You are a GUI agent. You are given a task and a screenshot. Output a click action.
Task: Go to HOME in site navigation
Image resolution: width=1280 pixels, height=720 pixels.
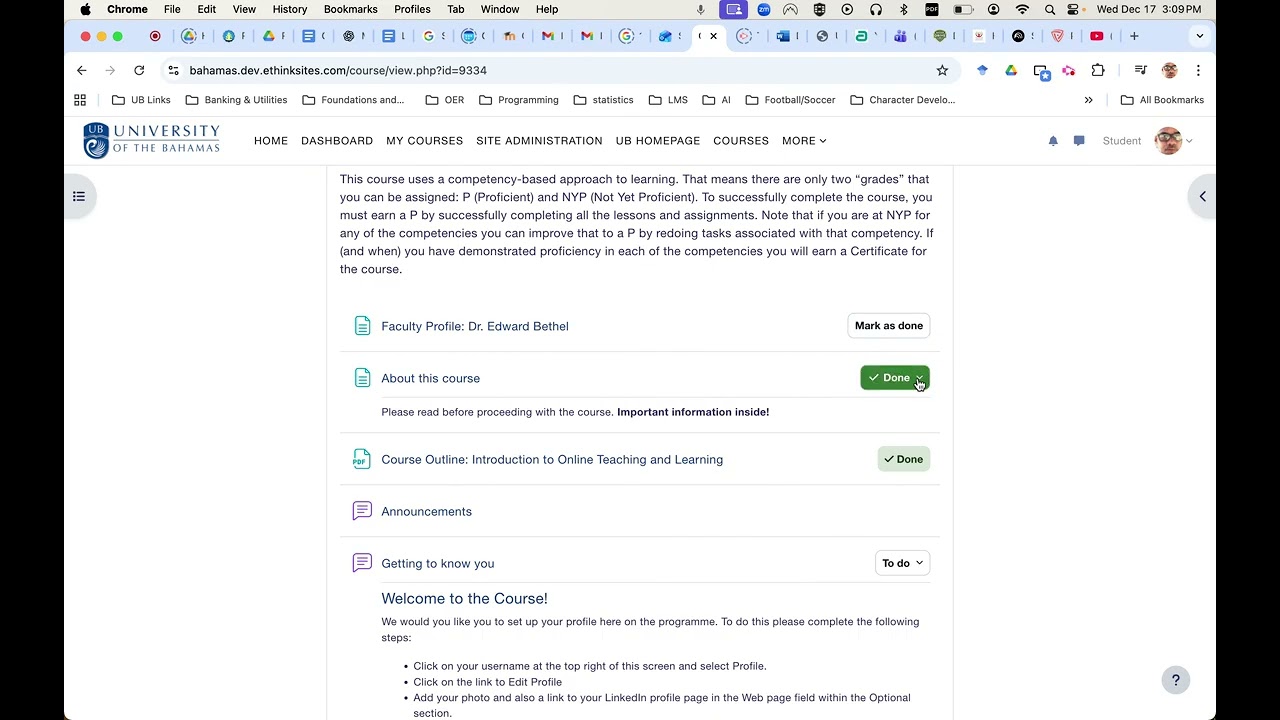click(271, 141)
